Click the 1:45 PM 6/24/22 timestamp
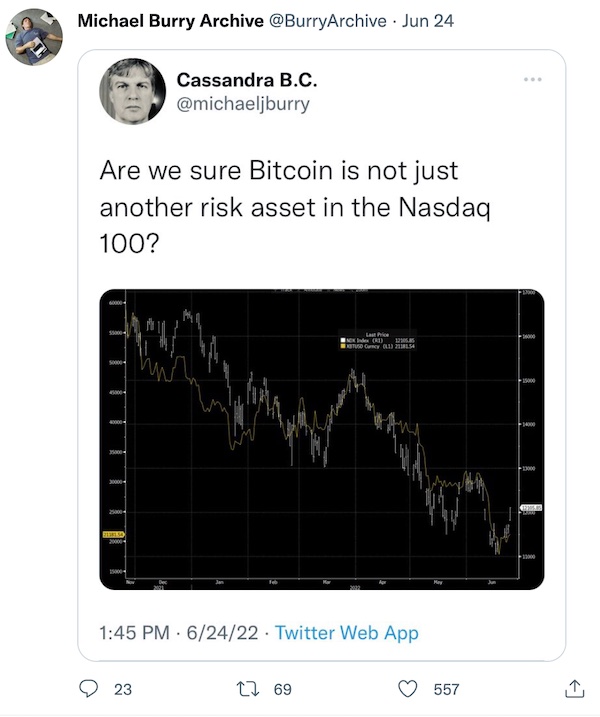 [178, 633]
